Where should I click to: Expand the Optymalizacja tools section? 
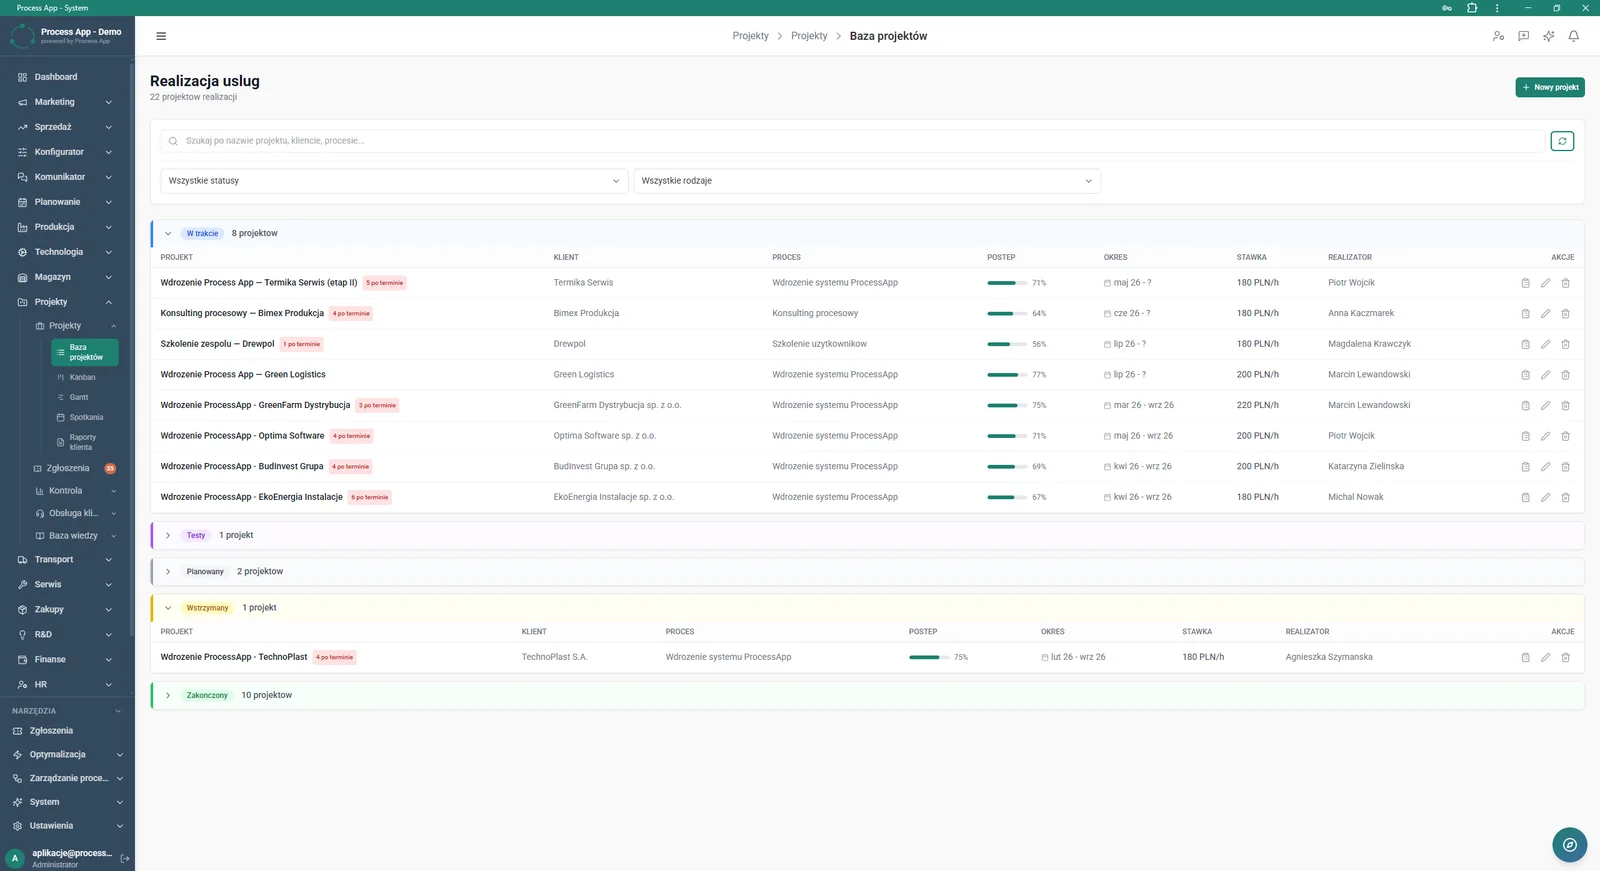67,755
